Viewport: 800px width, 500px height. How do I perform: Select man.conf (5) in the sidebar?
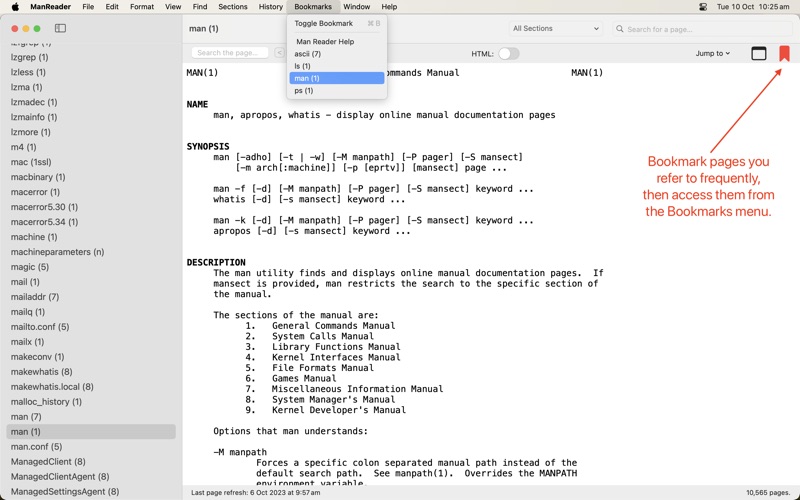tap(91, 446)
